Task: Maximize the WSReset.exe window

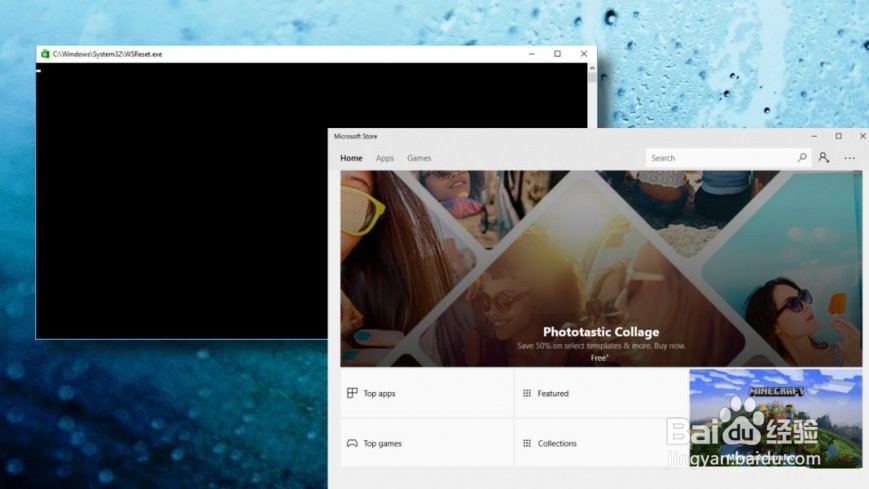Action: click(558, 54)
